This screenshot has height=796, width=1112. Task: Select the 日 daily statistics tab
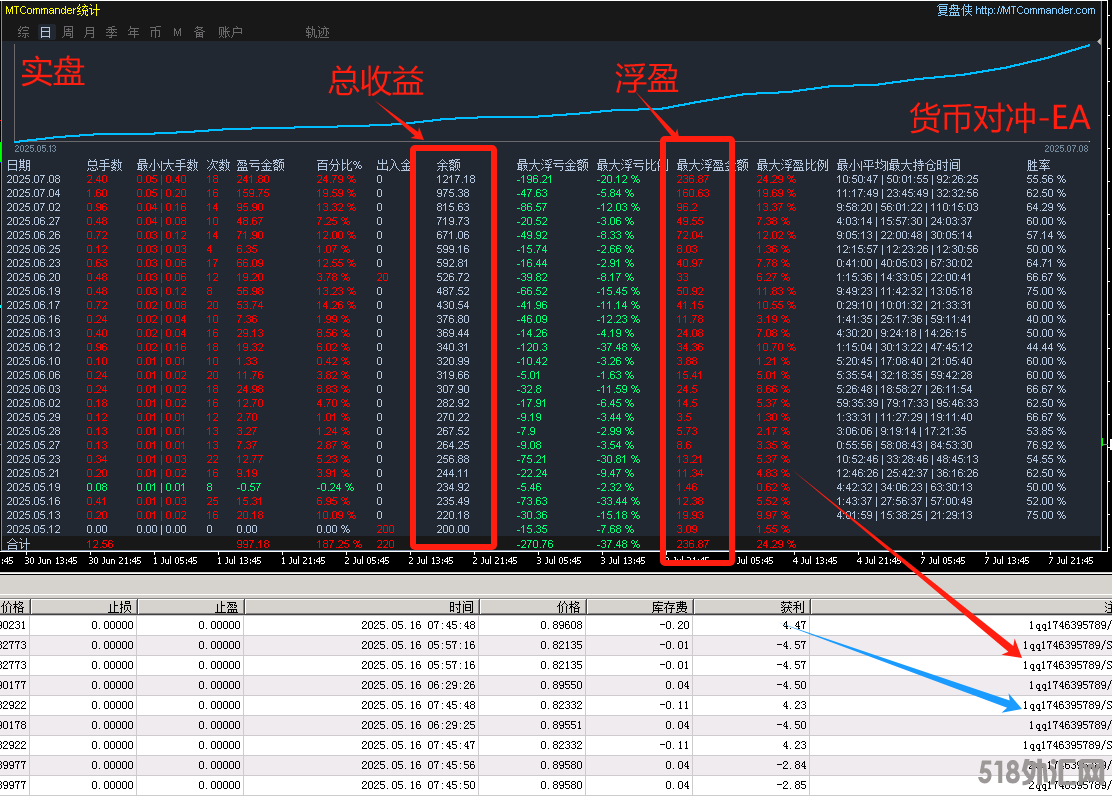(45, 32)
